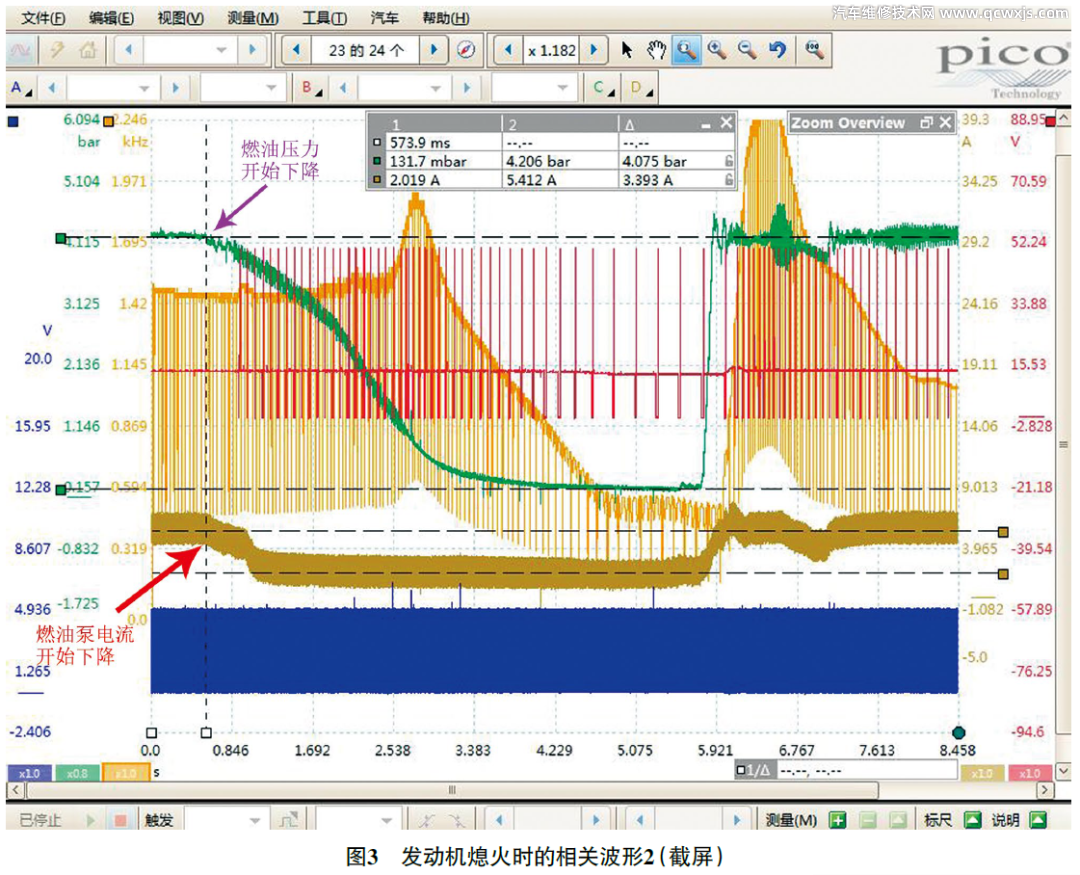The height and width of the screenshot is (875, 1080).
Task: Click the zoom-in magnifier tool
Action: coord(716,50)
